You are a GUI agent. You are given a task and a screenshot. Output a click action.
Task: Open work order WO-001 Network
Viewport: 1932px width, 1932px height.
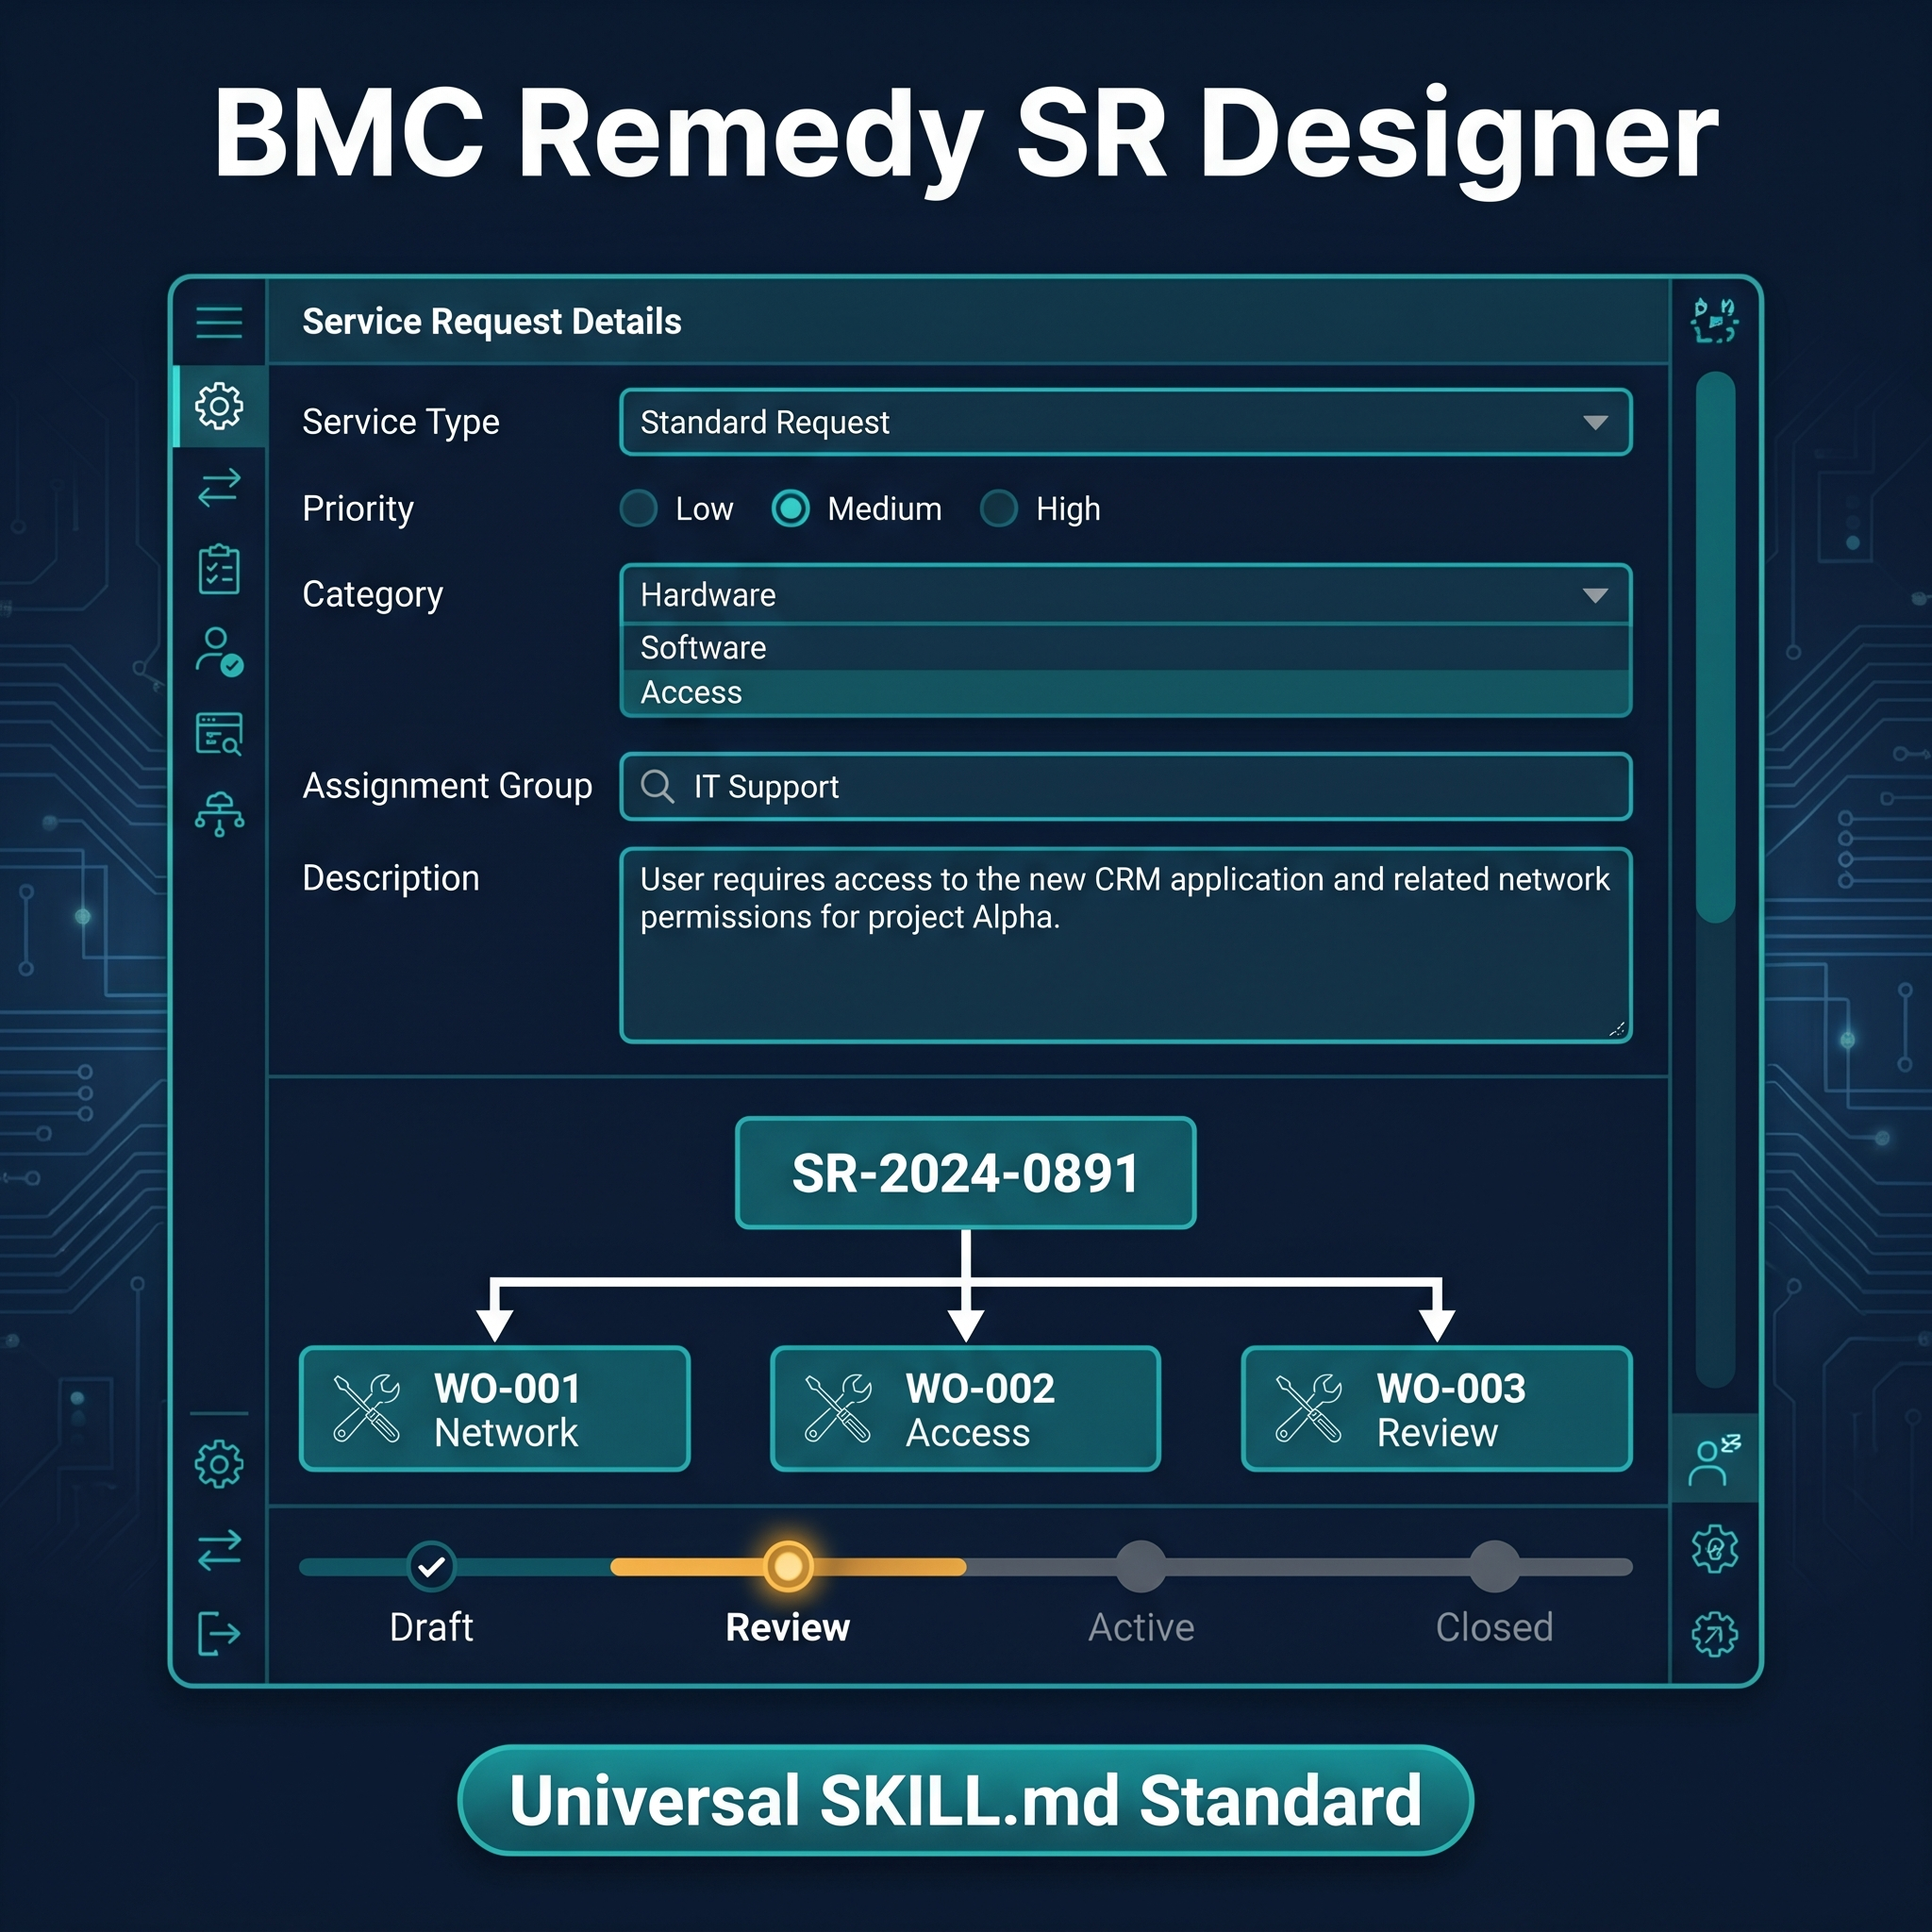coord(495,1408)
